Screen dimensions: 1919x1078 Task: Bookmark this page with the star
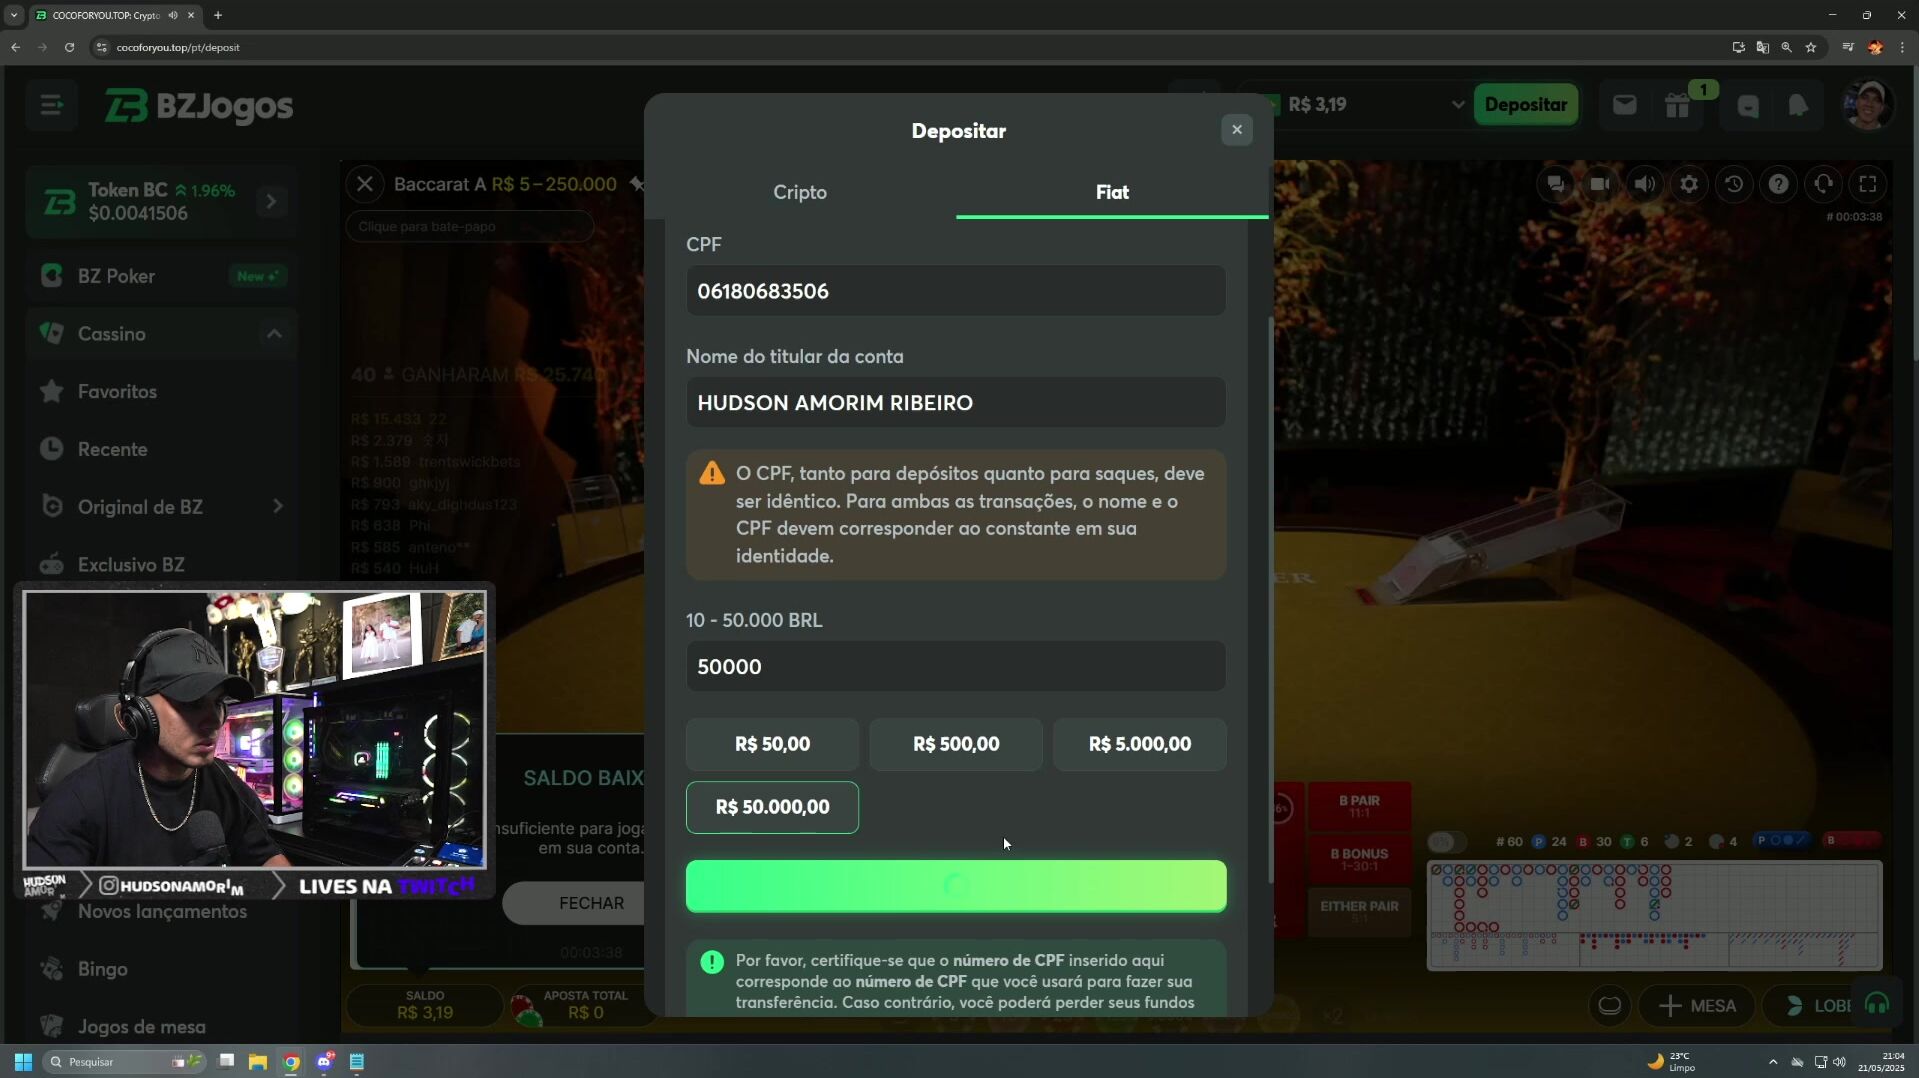click(1810, 47)
